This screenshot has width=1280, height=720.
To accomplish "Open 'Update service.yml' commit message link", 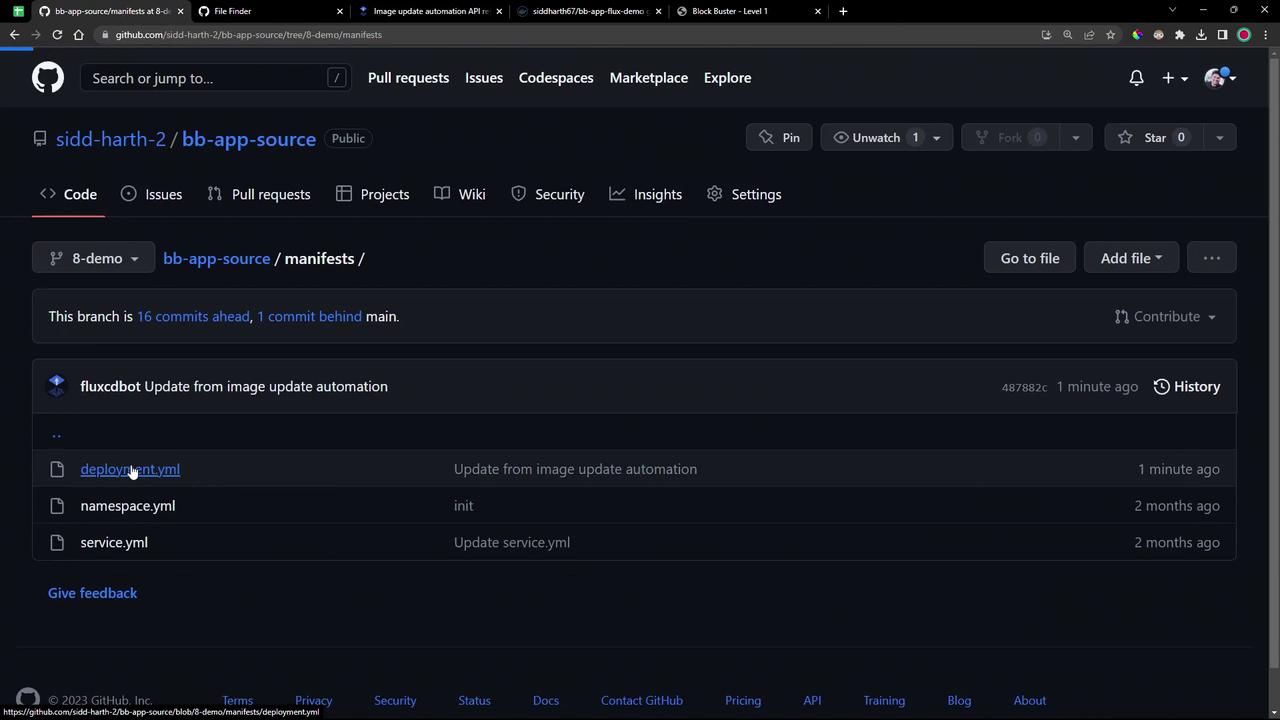I will (x=512, y=542).
